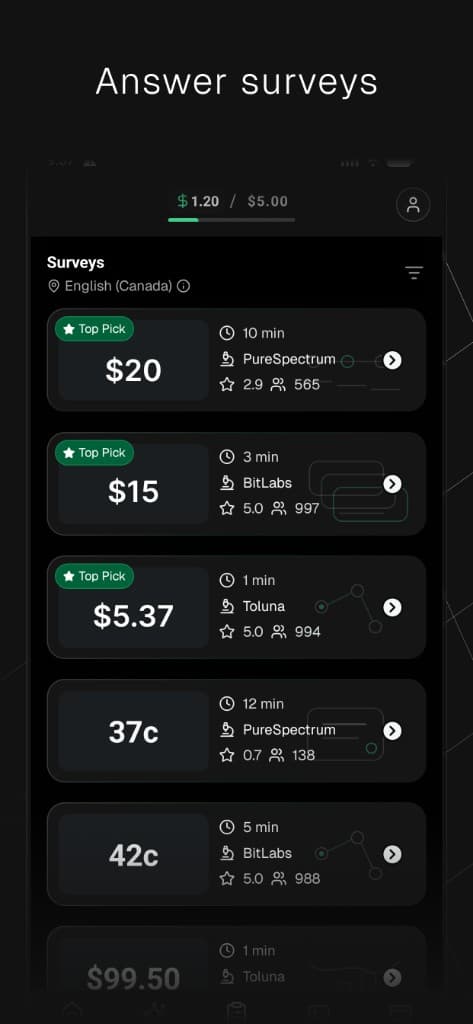
Task: Open the $99.50 Toluna survey arrow
Action: [392, 977]
